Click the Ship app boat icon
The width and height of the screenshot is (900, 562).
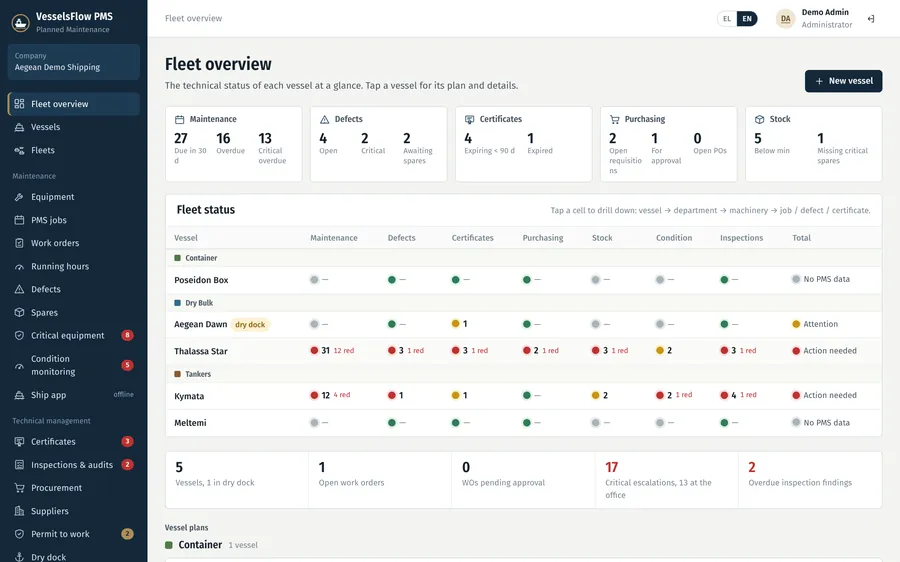pos(20,395)
